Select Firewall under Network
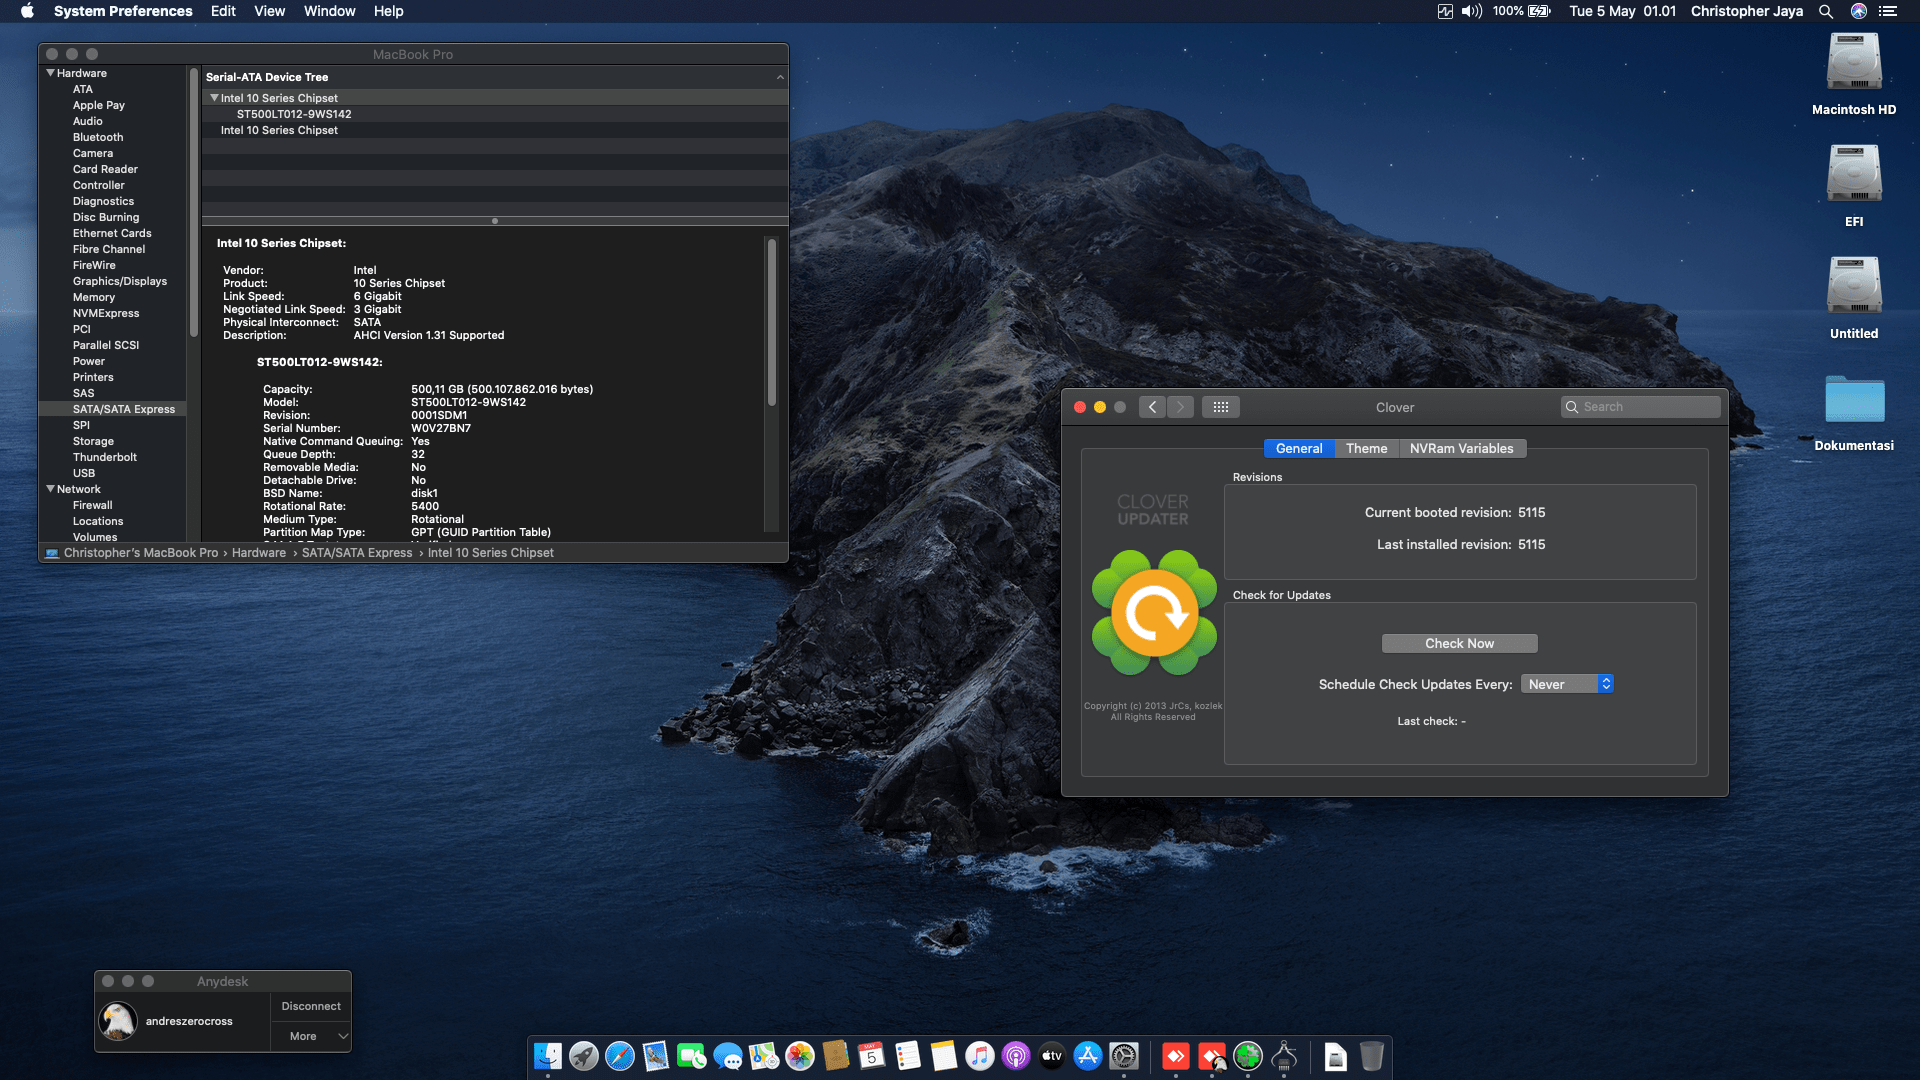The width and height of the screenshot is (1920, 1080). [x=92, y=505]
